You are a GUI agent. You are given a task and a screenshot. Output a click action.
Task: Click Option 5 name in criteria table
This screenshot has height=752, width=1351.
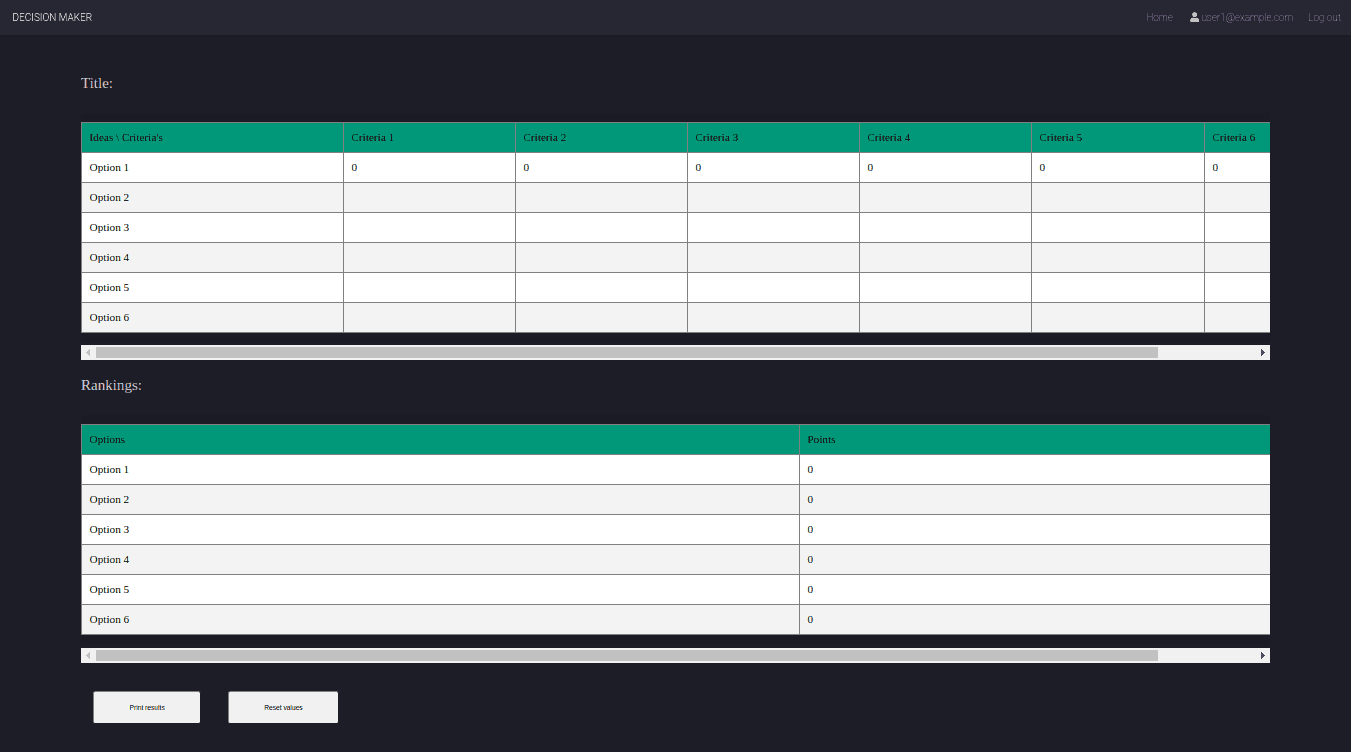point(212,287)
